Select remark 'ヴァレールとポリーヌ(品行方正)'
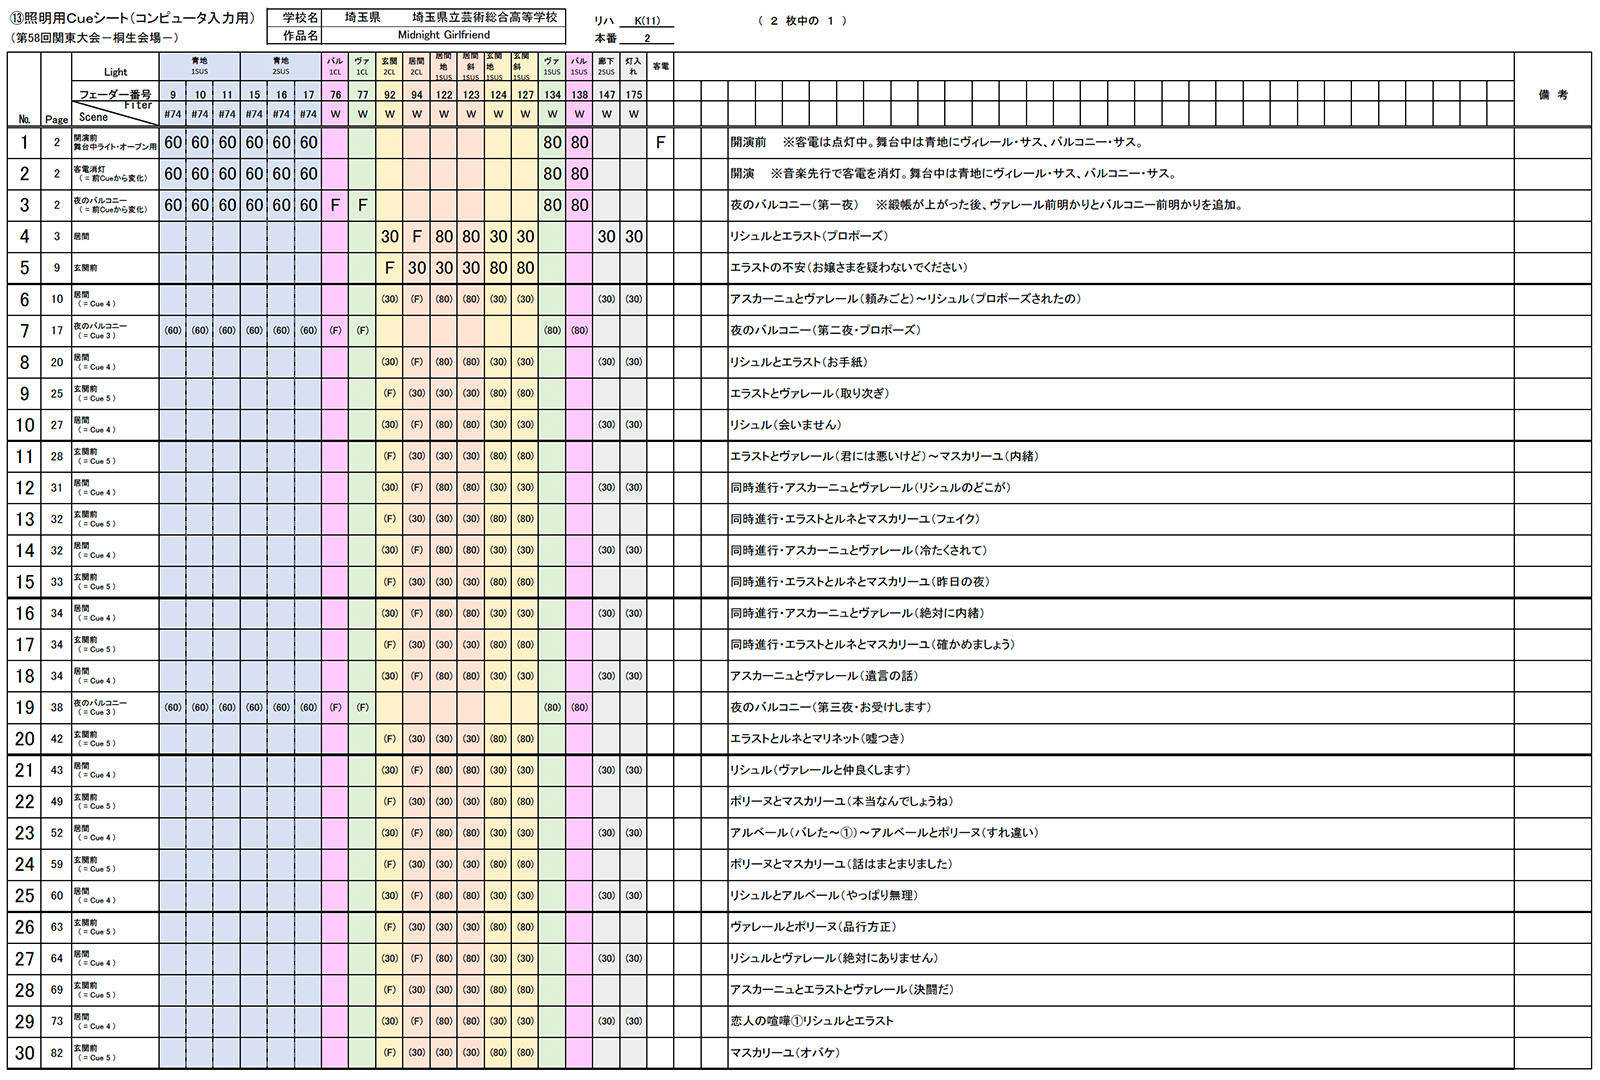1600x1080 pixels. point(813,927)
